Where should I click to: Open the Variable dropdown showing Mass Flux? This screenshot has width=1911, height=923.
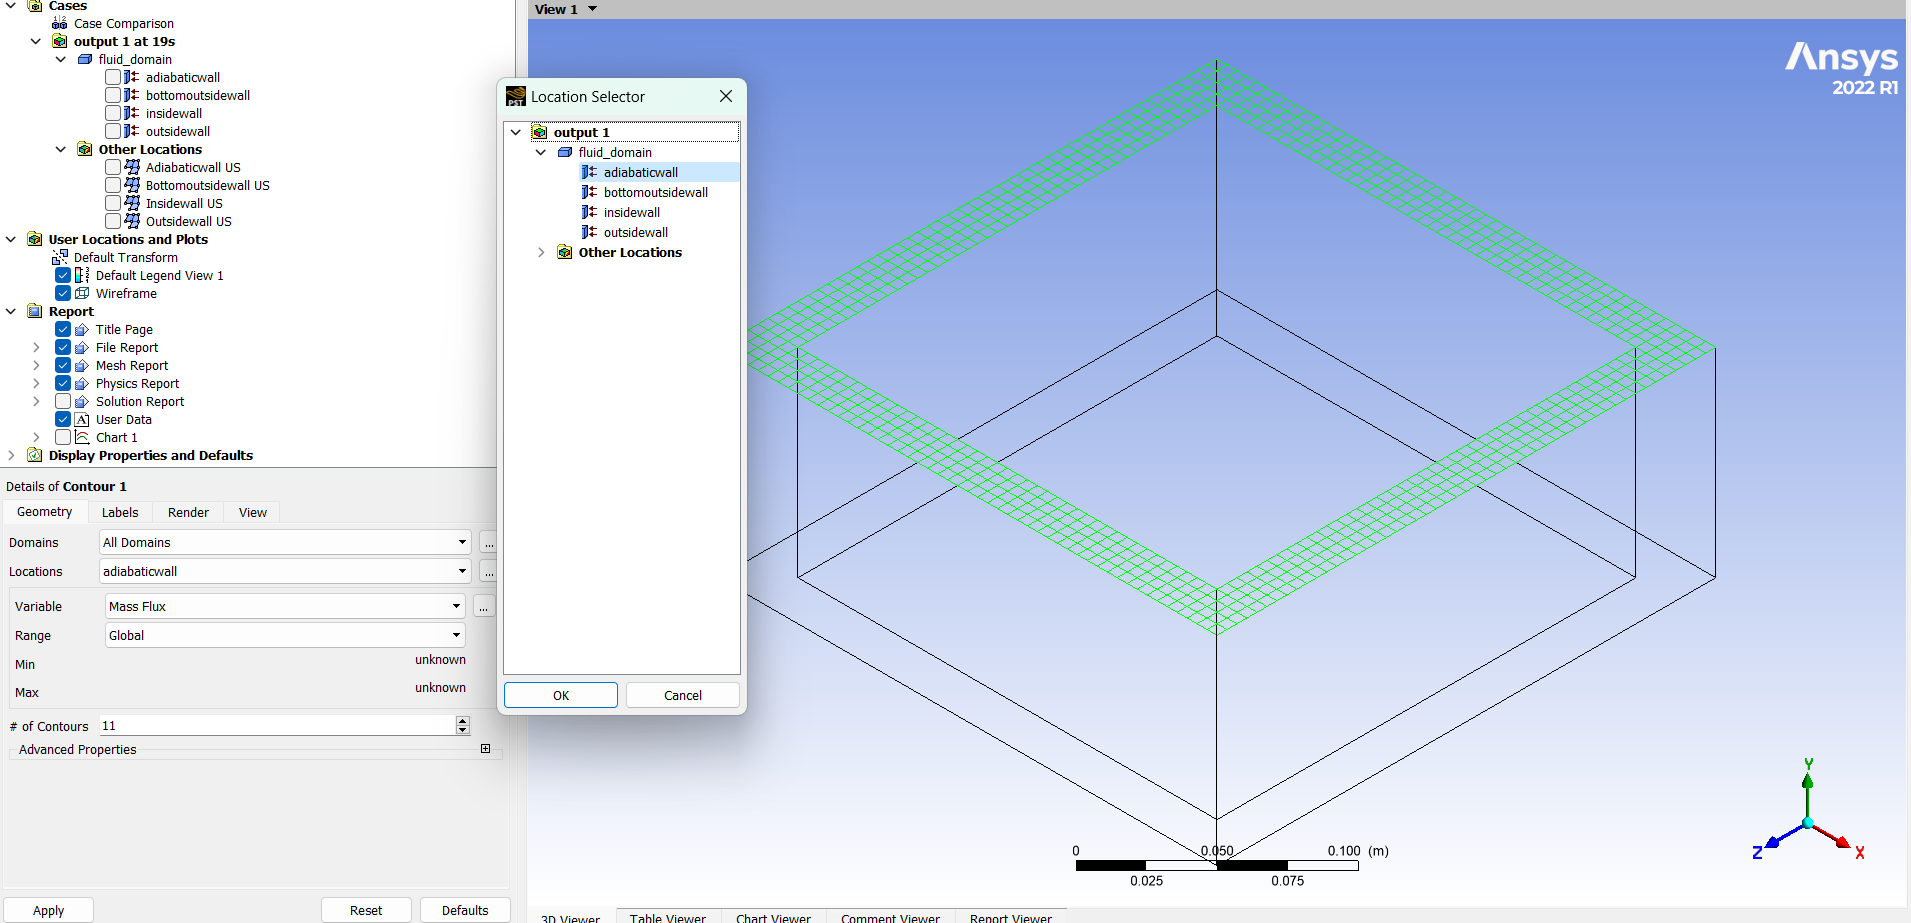[x=456, y=606]
